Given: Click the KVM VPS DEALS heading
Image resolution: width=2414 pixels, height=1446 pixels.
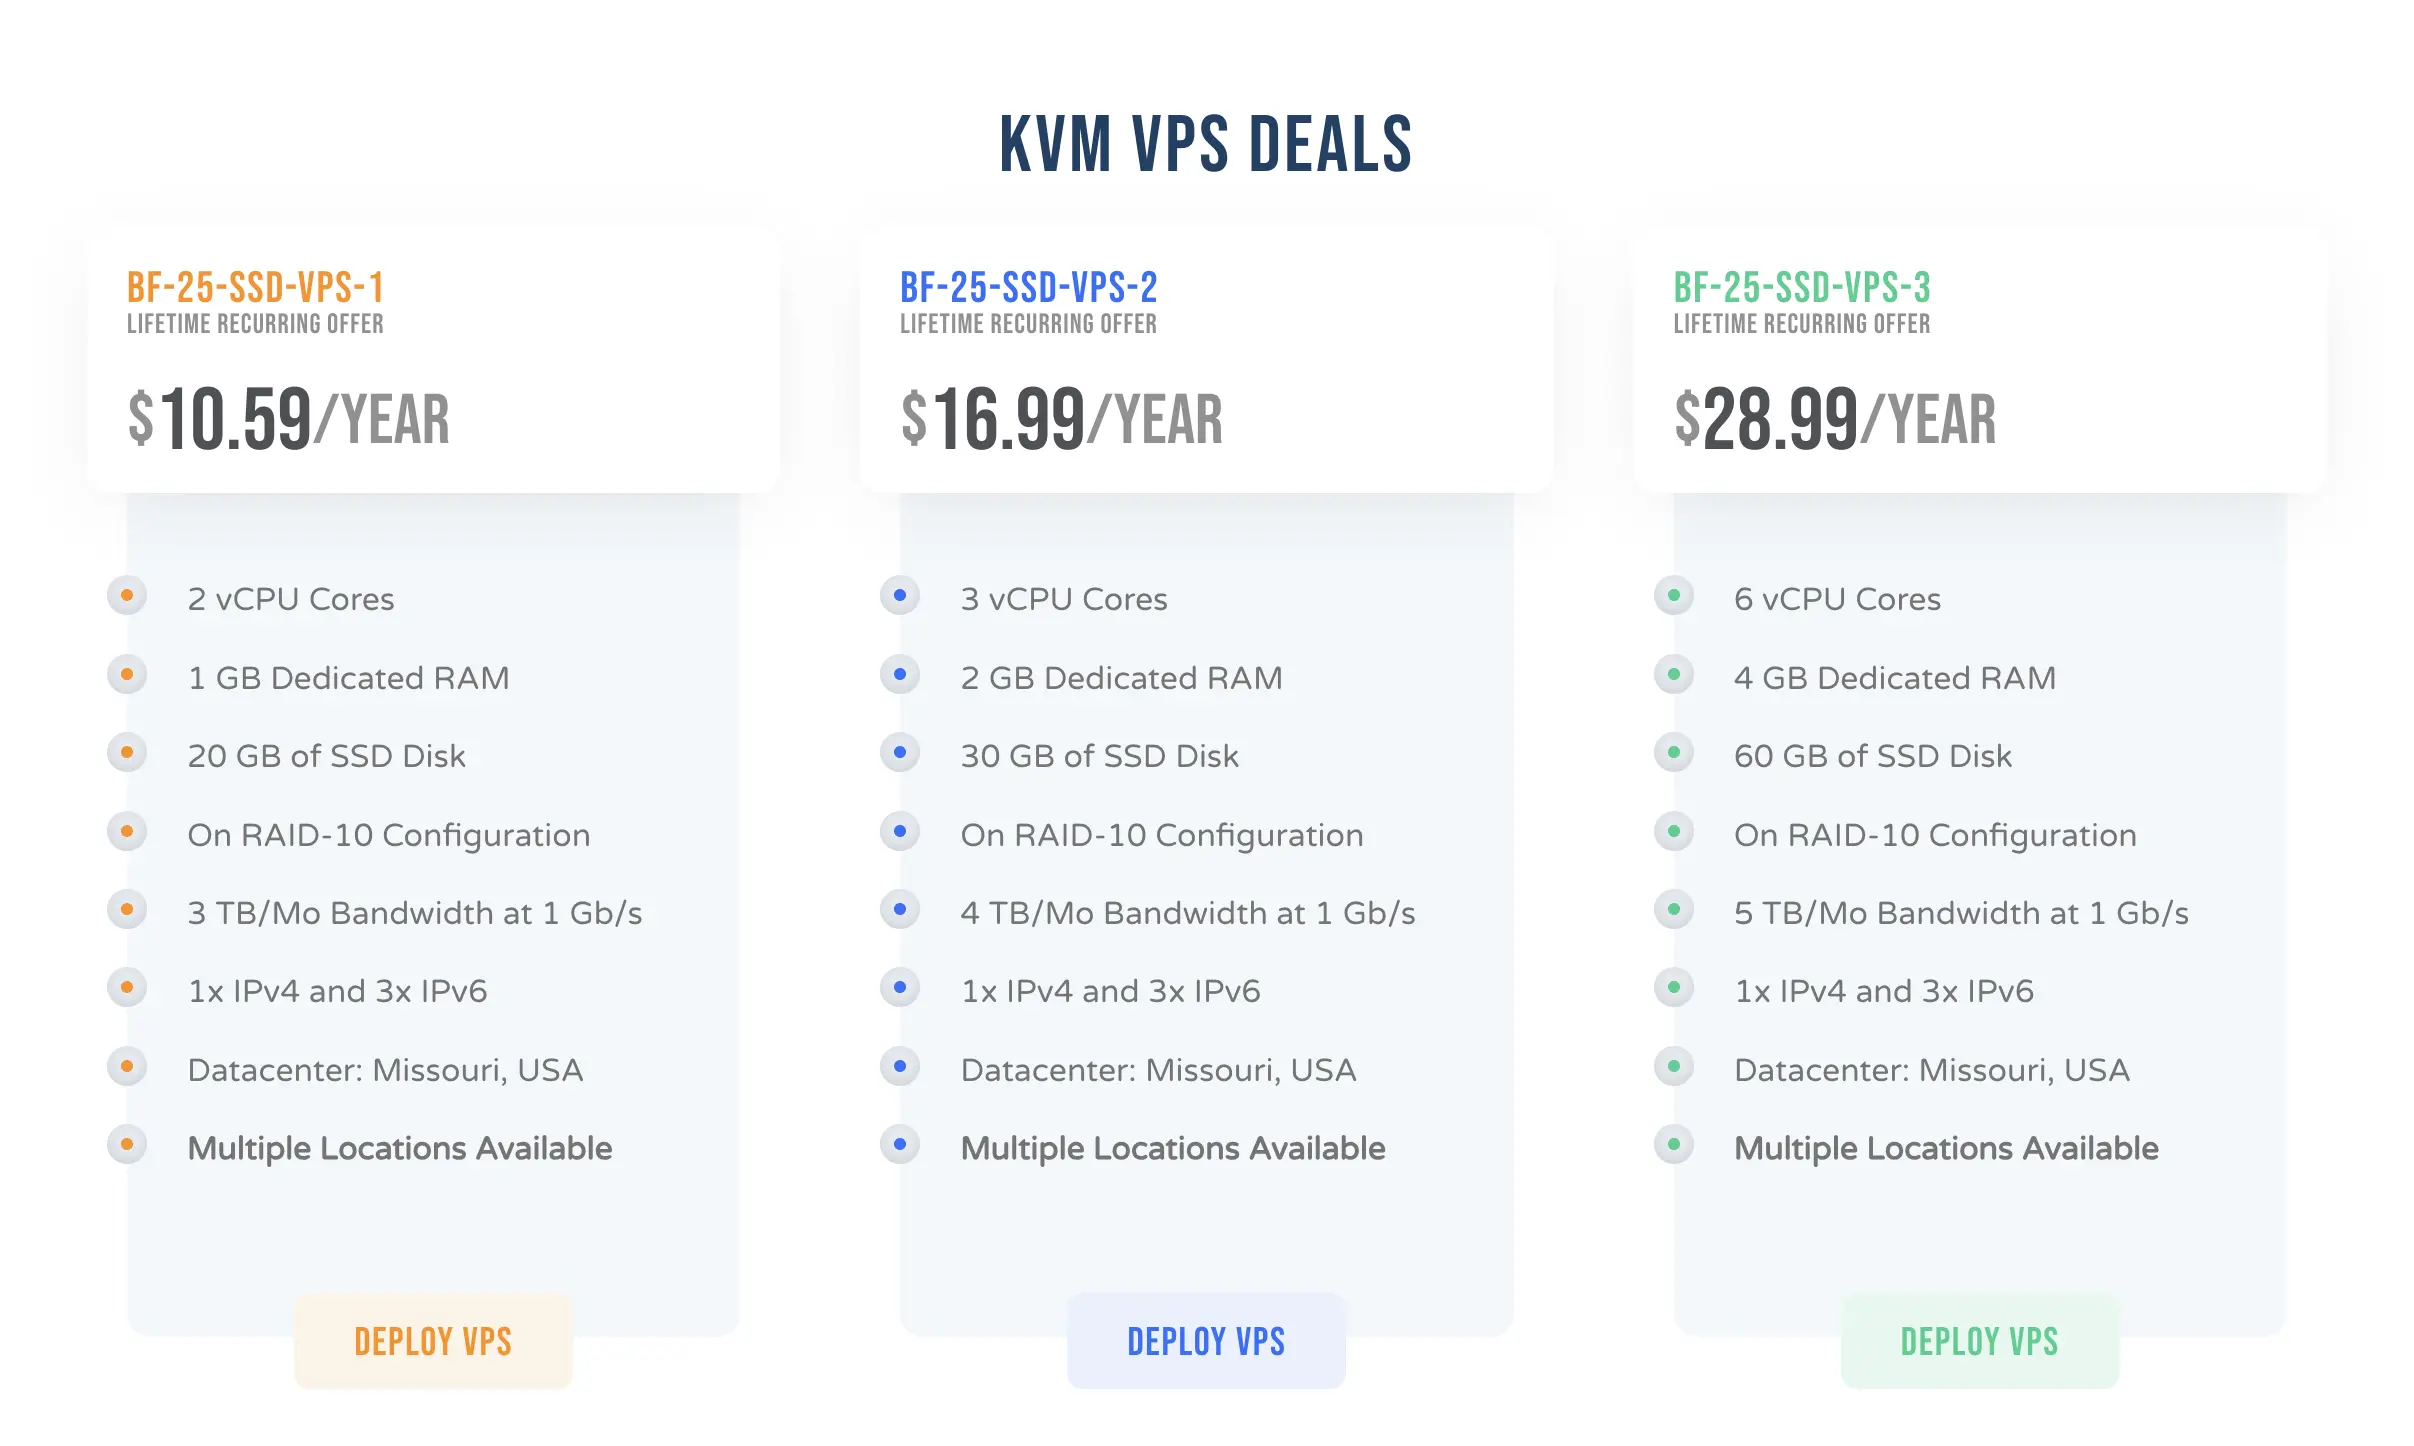Looking at the screenshot, I should pos(1206,145).
